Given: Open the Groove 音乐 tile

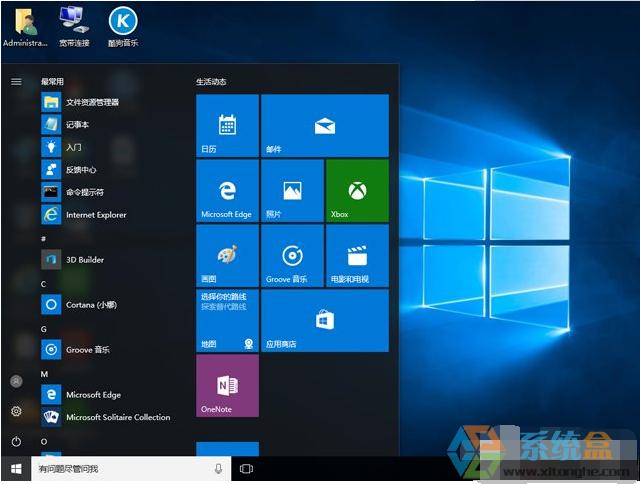Looking at the screenshot, I should [292, 255].
